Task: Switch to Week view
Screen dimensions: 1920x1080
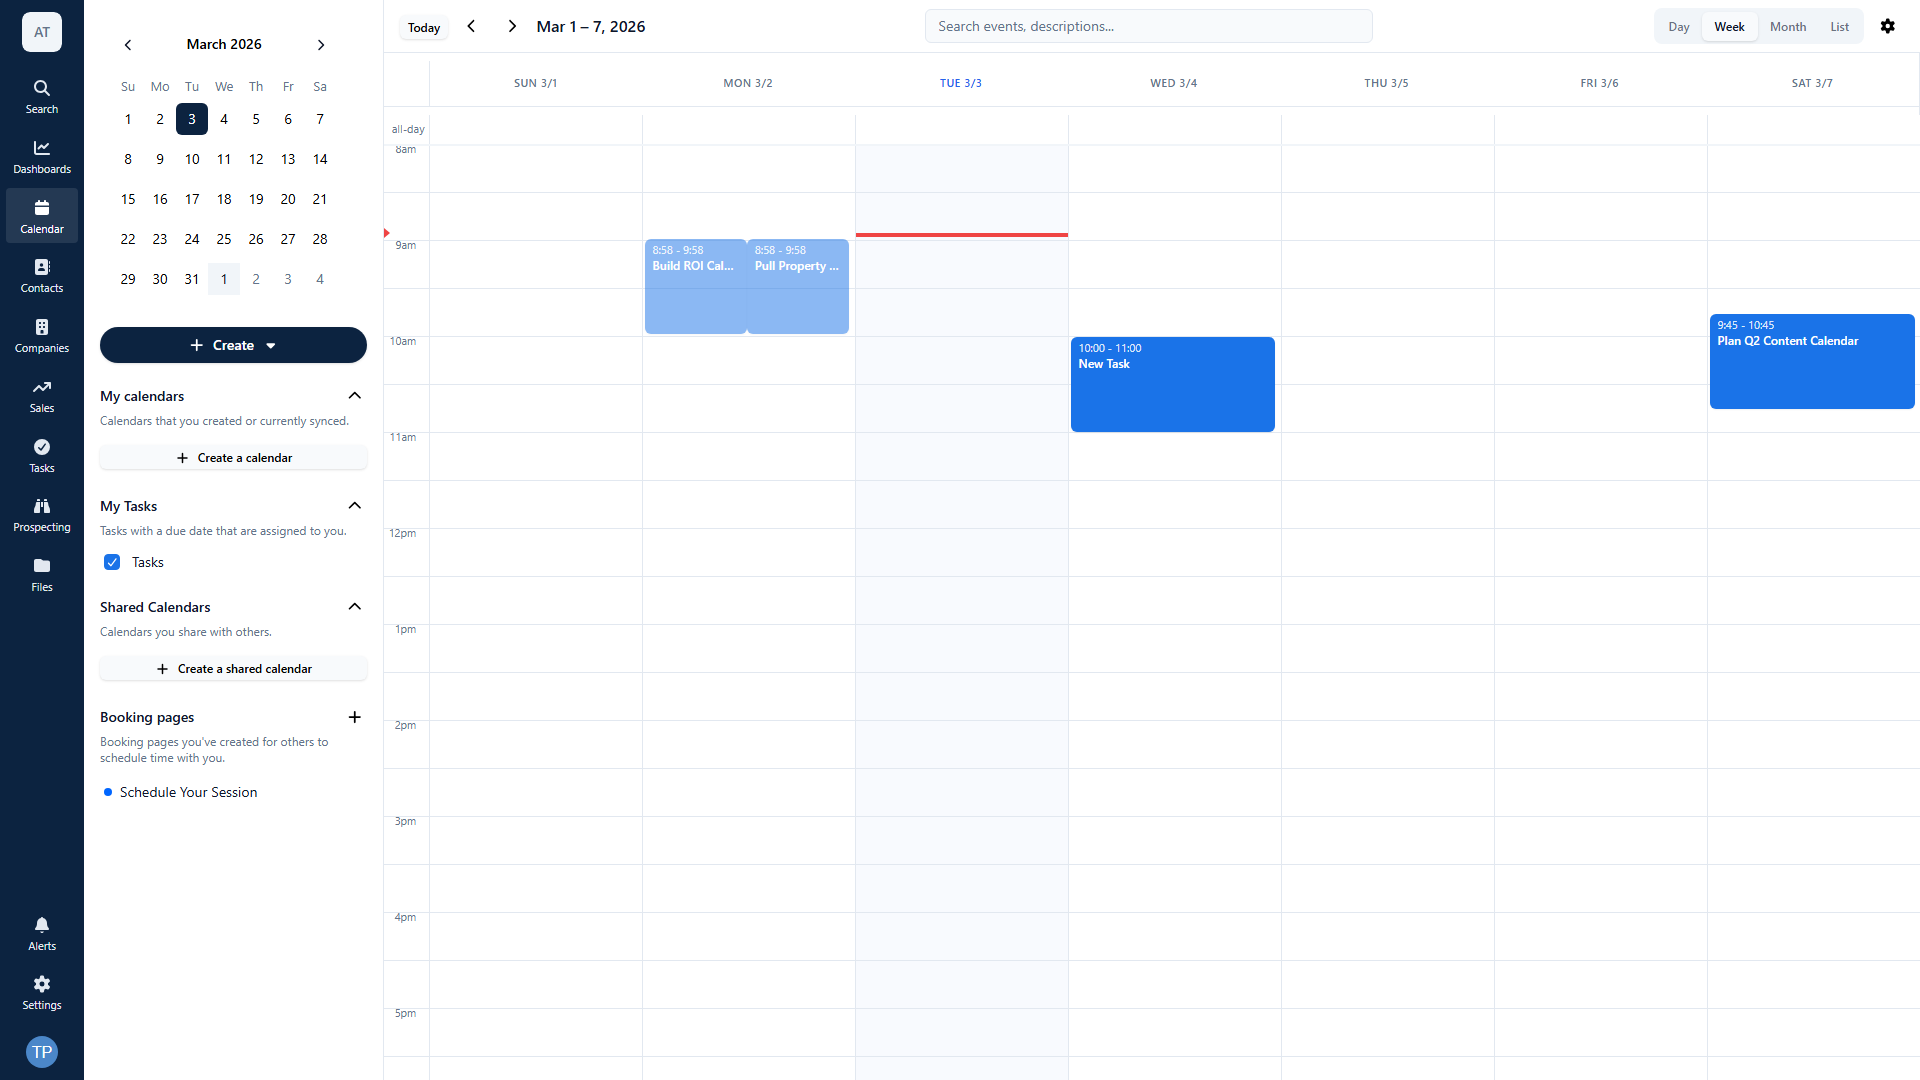Action: 1729,27
